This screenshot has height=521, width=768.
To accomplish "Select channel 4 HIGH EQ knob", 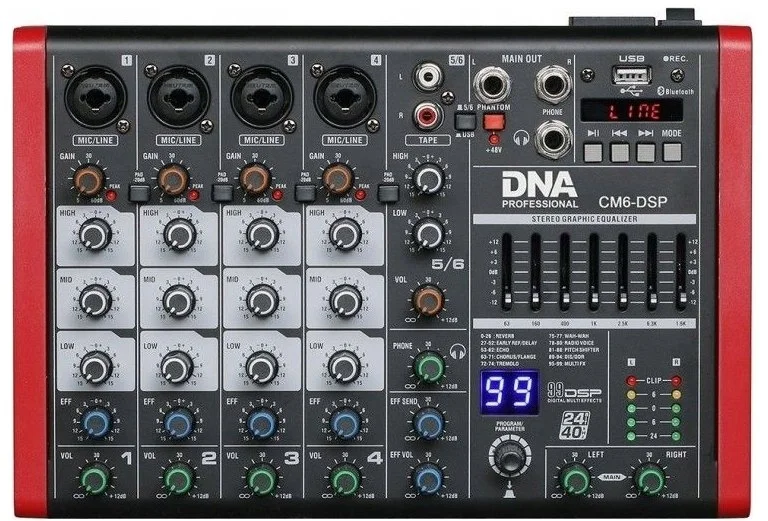I will point(345,235).
